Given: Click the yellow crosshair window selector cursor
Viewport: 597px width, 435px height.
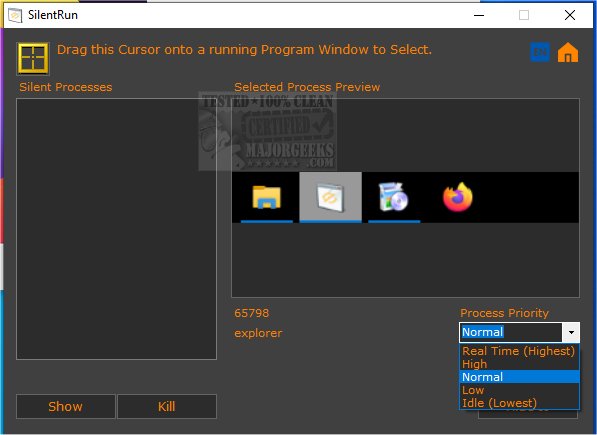Looking at the screenshot, I should pyautogui.click(x=33, y=58).
